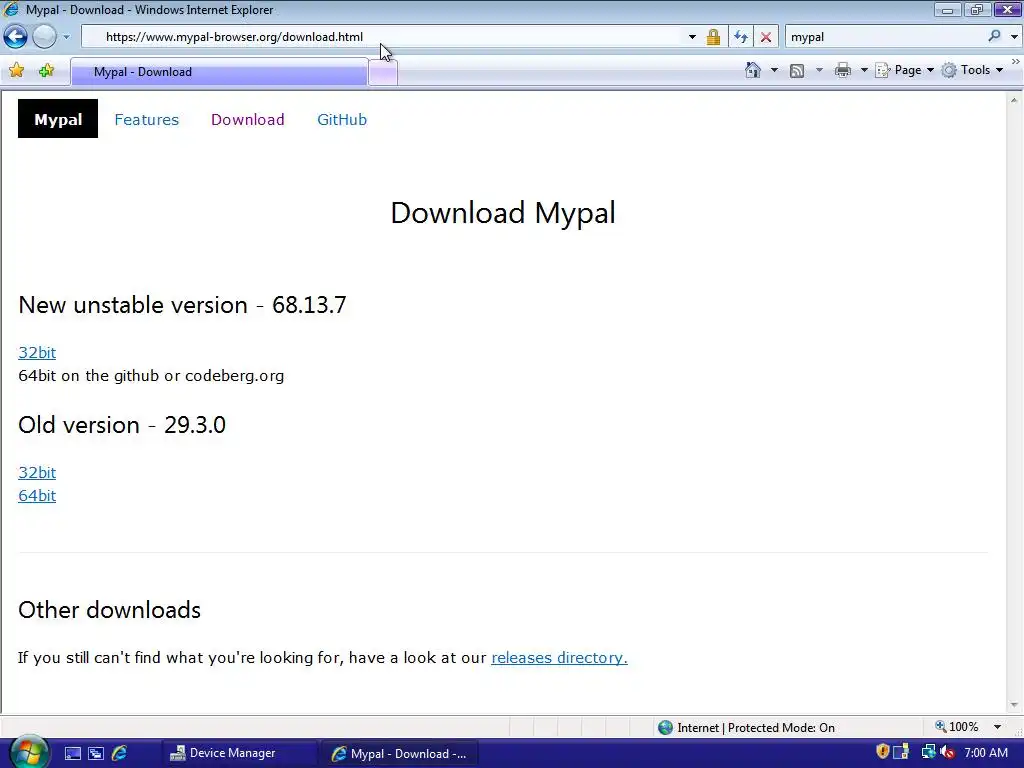Click the Refresh page icon
The width and height of the screenshot is (1024, 768).
pos(741,37)
